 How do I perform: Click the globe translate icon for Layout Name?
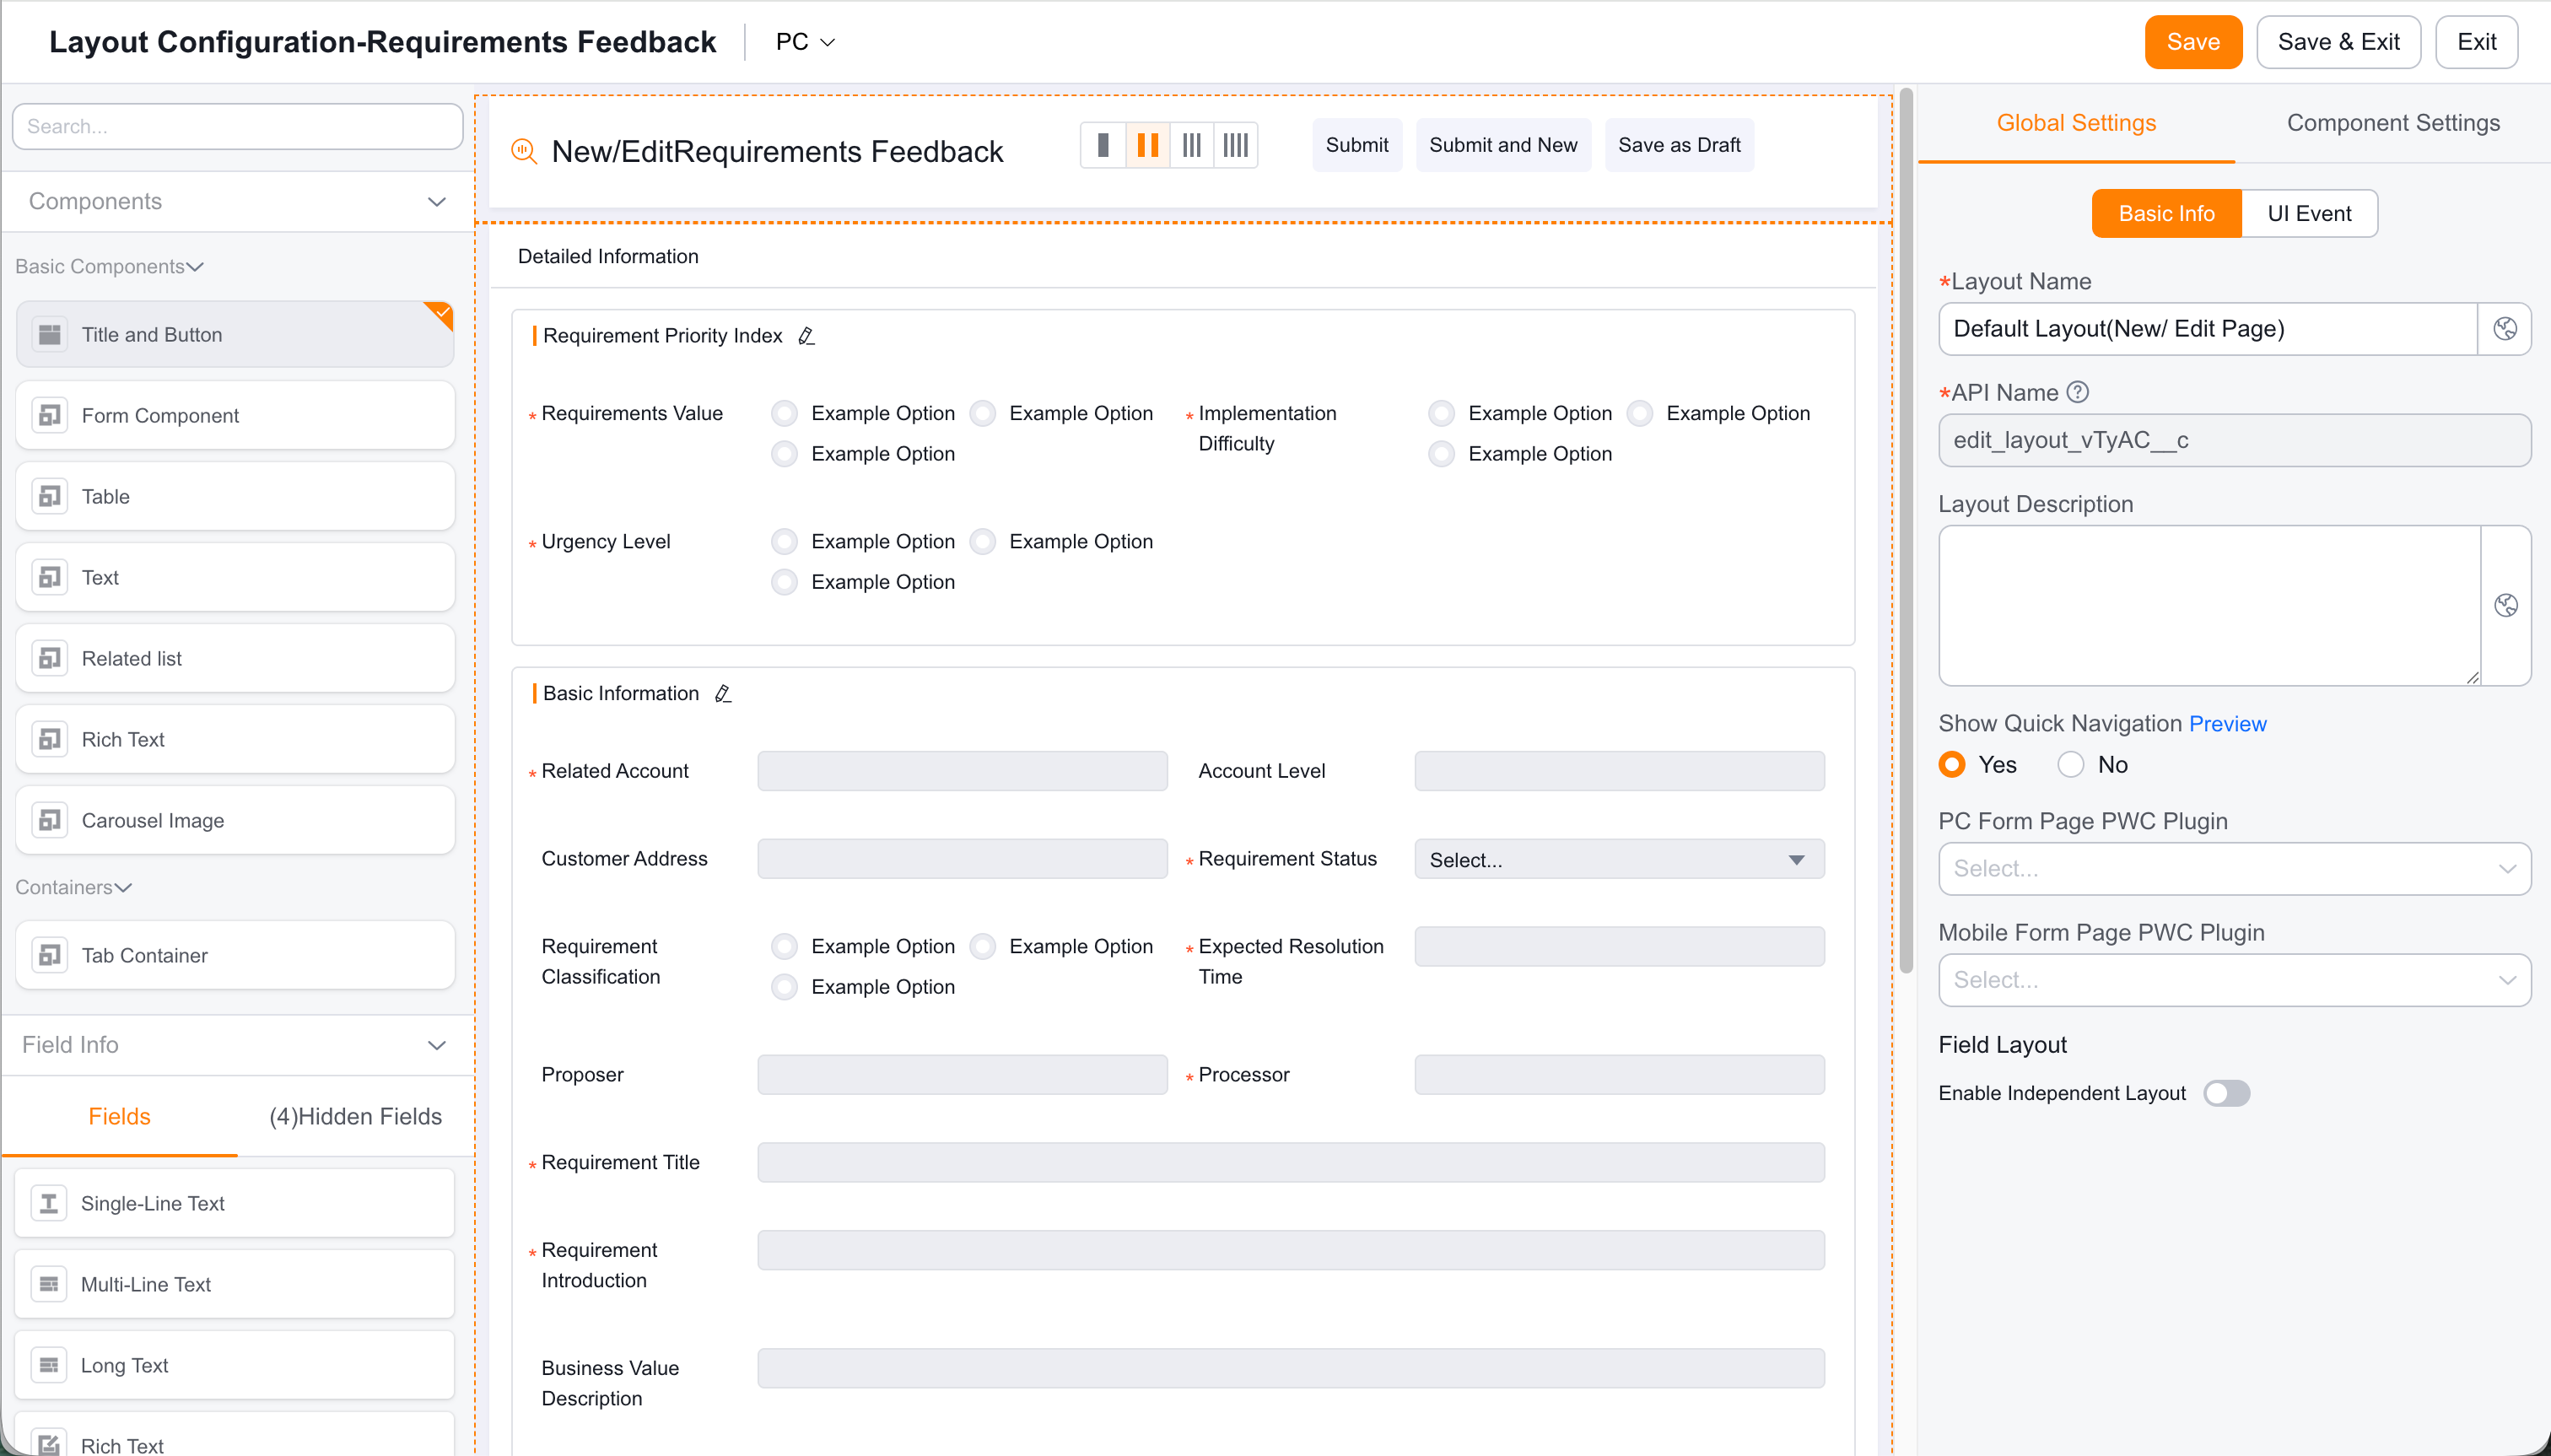click(x=2505, y=329)
